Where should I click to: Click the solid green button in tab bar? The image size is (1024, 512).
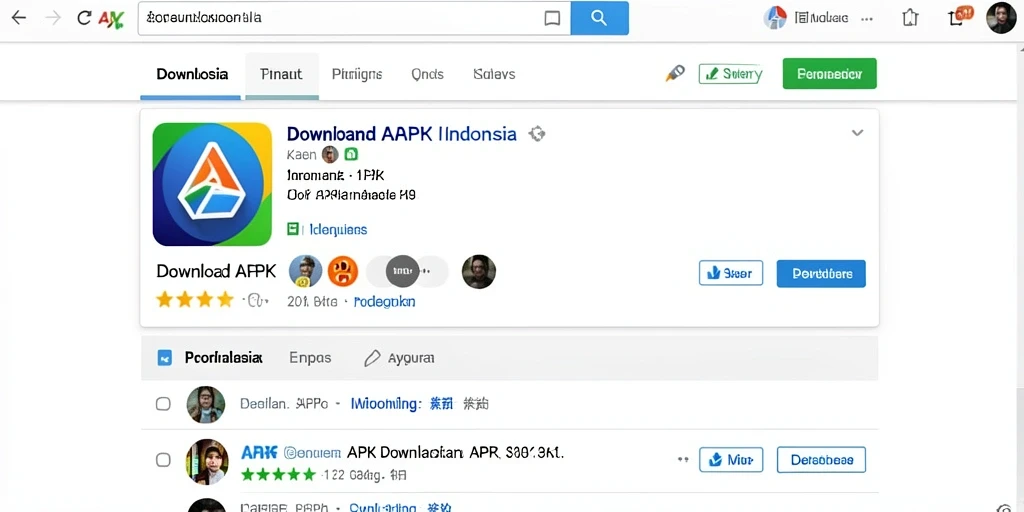[829, 74]
